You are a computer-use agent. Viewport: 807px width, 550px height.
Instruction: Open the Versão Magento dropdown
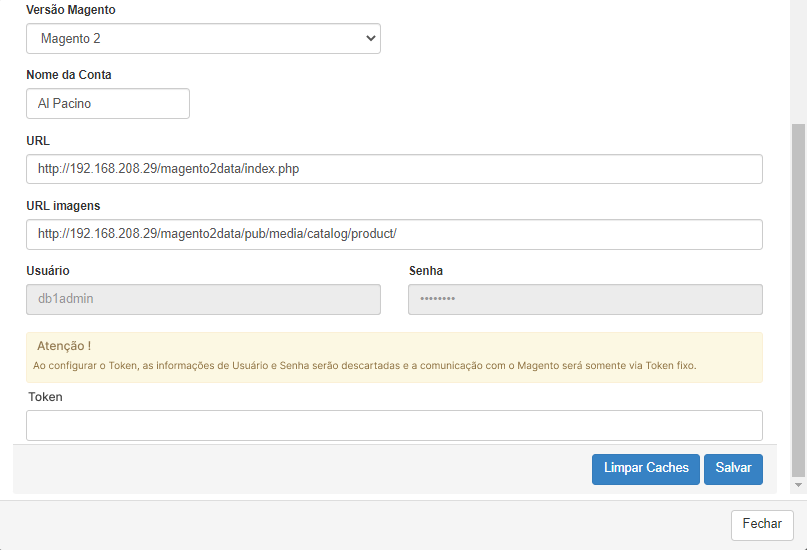(x=203, y=39)
